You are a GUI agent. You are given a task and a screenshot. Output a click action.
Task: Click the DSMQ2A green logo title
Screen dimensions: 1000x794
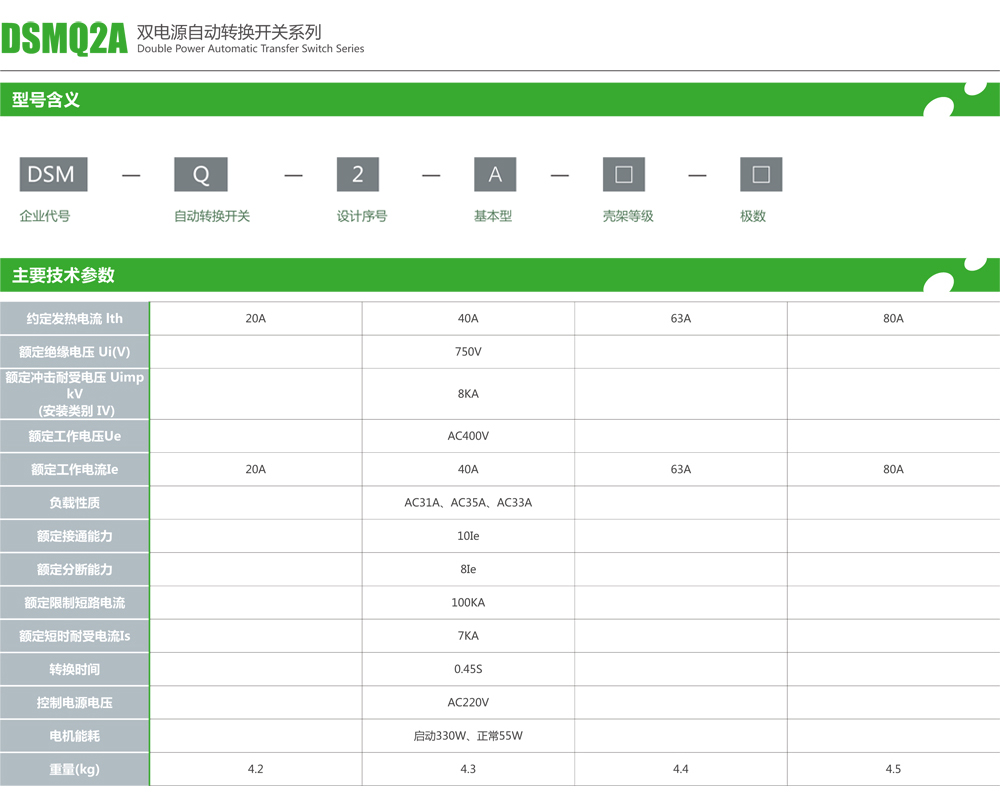(64, 40)
